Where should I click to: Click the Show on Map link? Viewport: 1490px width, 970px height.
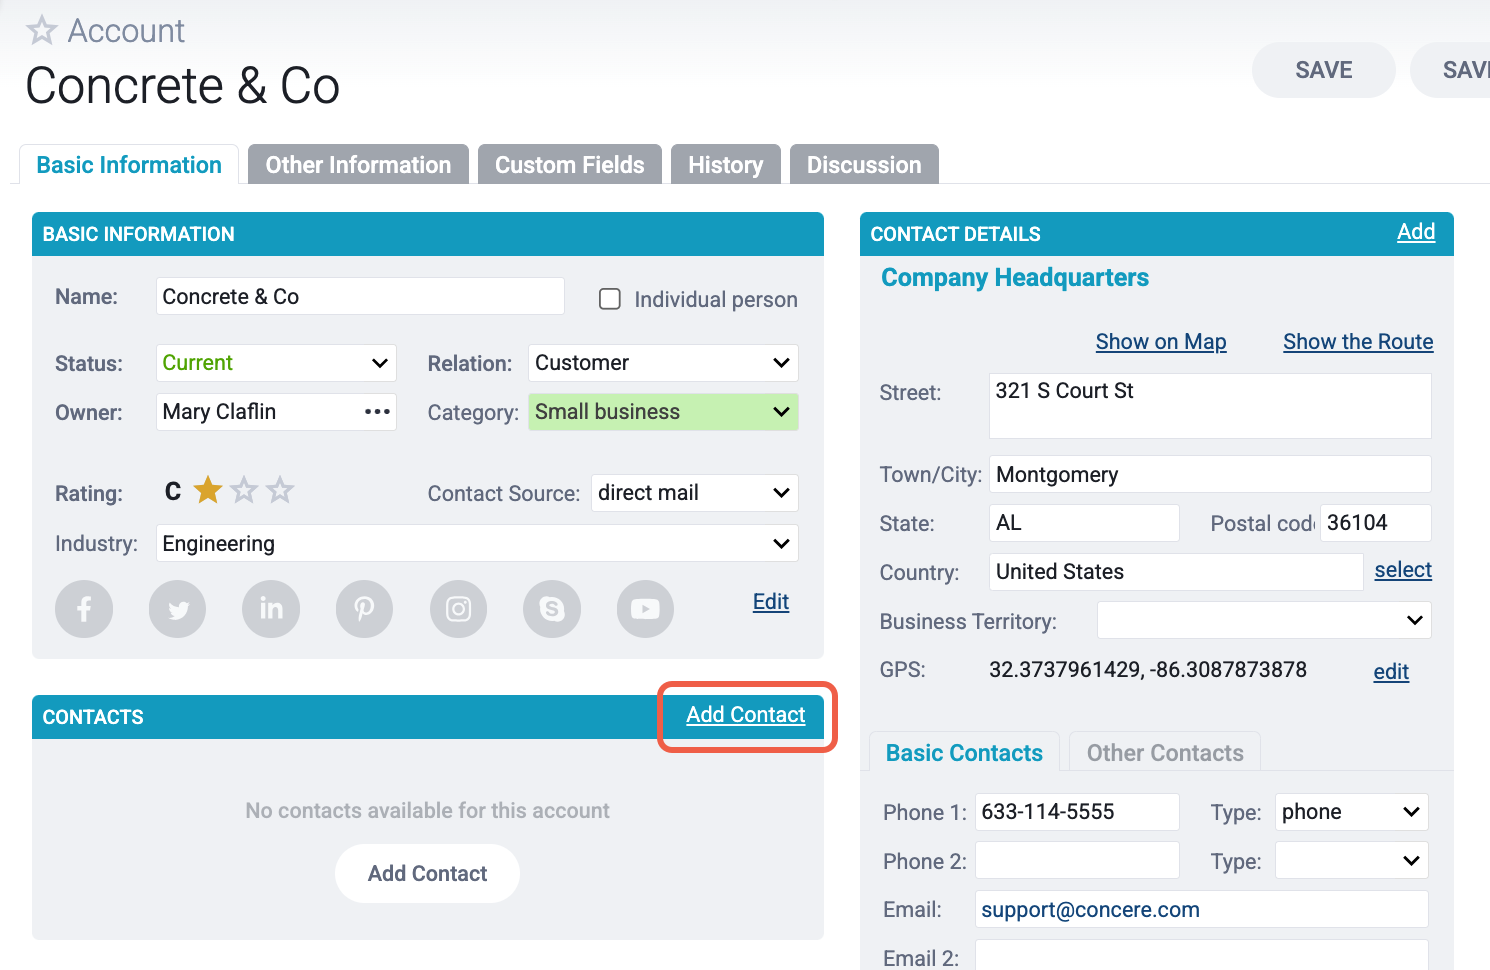coord(1160,342)
